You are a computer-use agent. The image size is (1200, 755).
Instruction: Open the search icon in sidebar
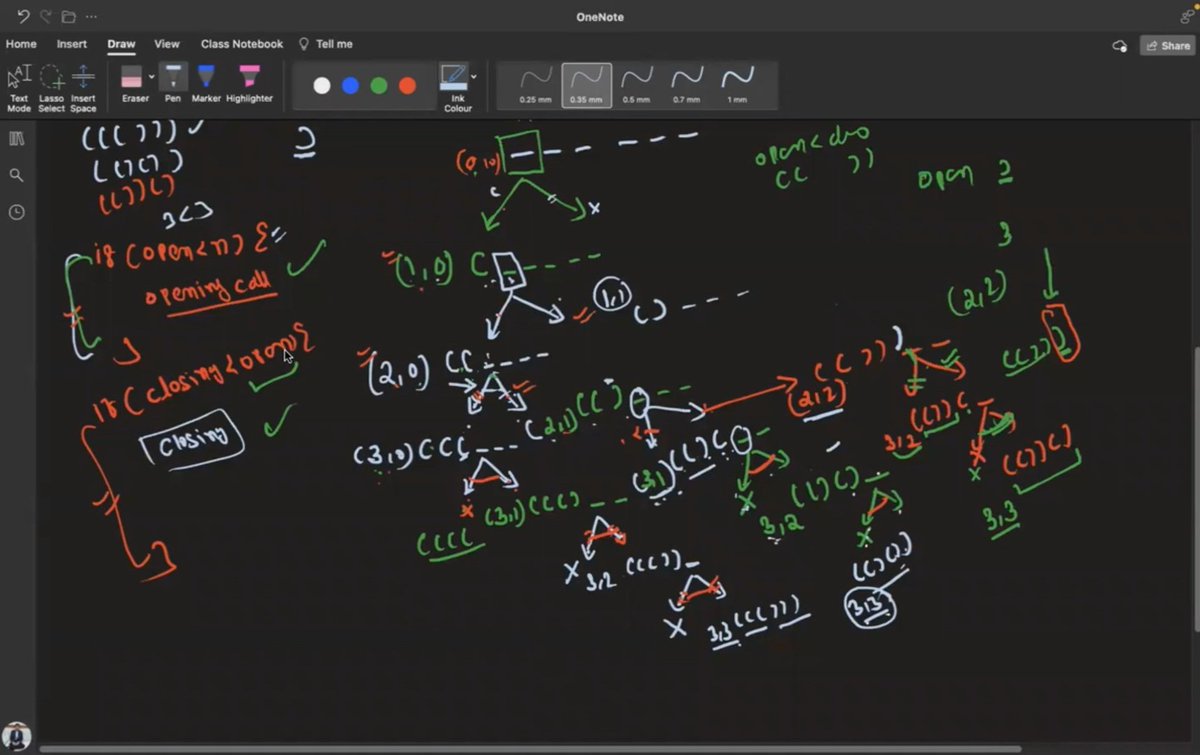(x=16, y=175)
